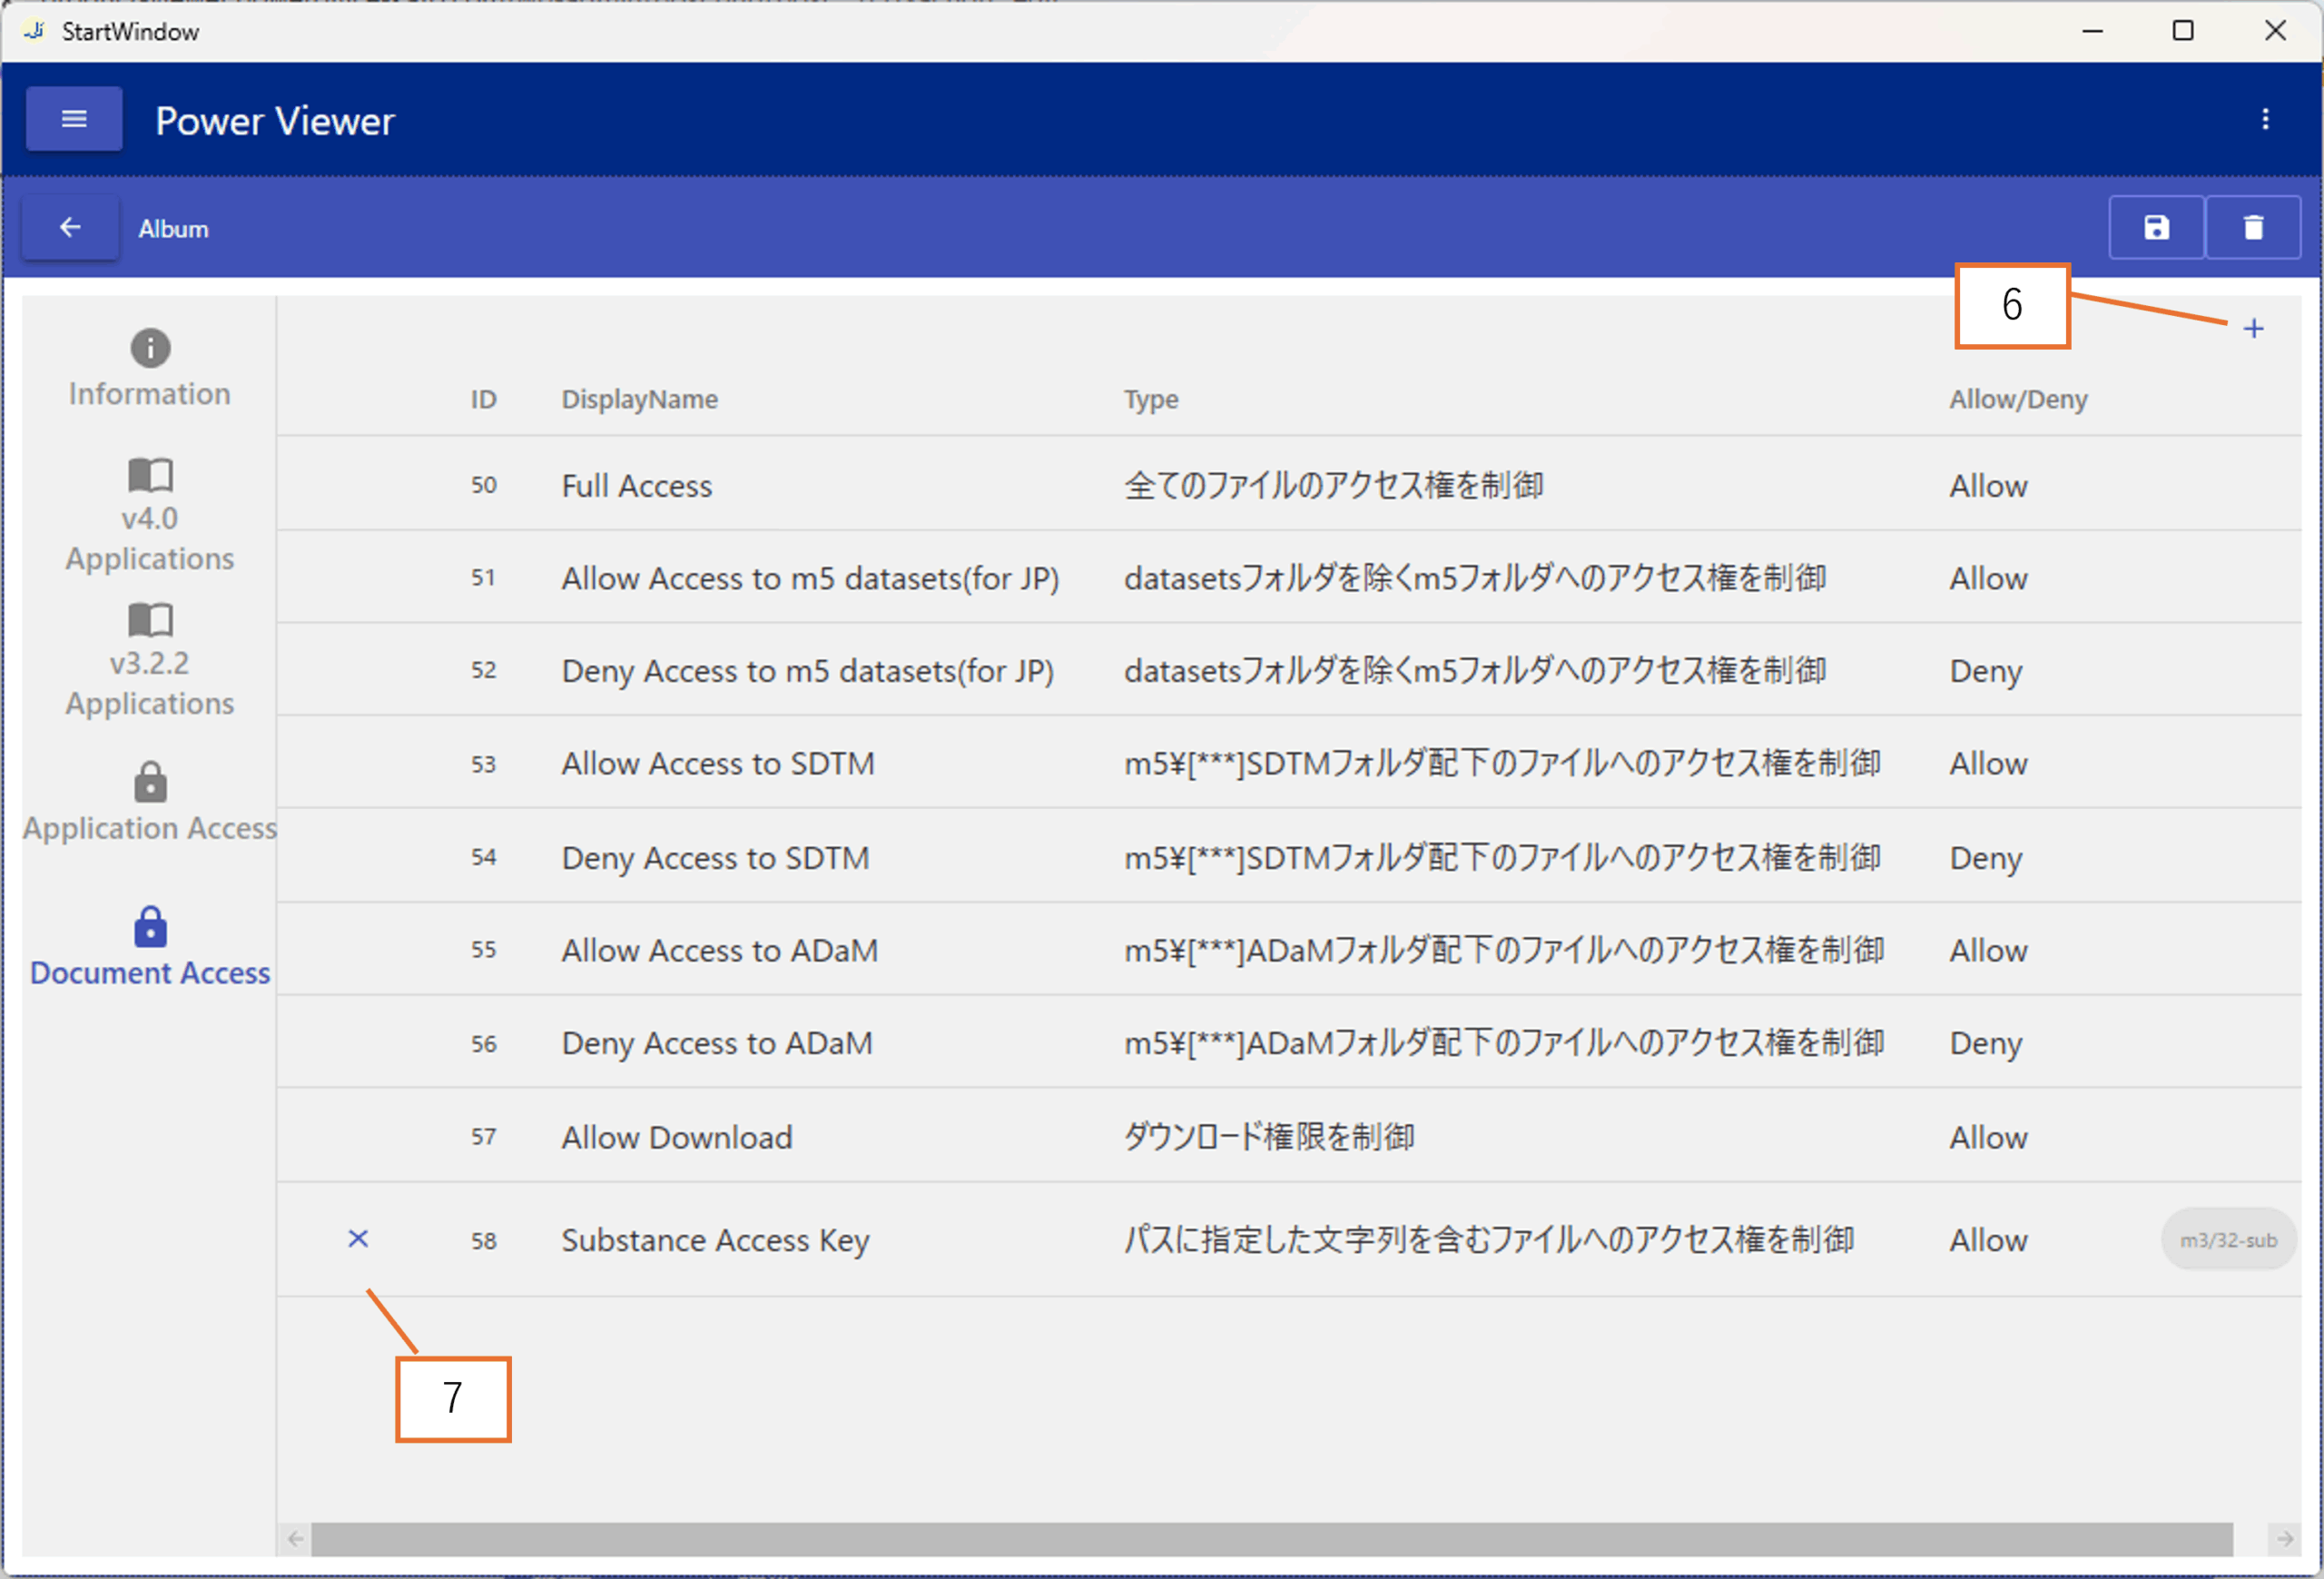
Task: Click the scrollbar right arrow
Action: 2284,1538
